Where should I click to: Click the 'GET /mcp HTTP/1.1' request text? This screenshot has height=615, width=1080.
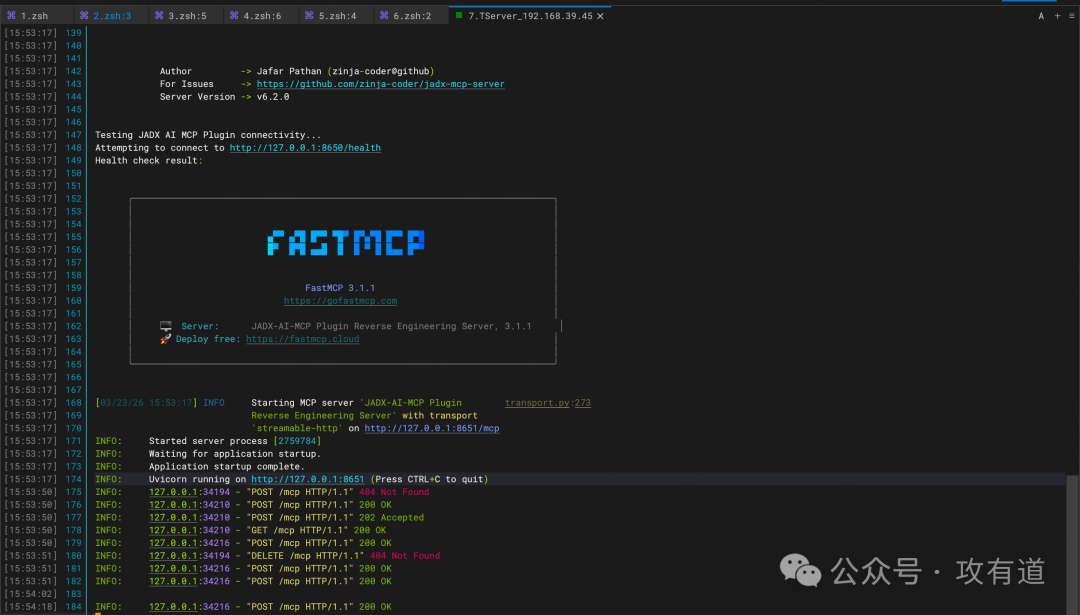click(x=297, y=530)
